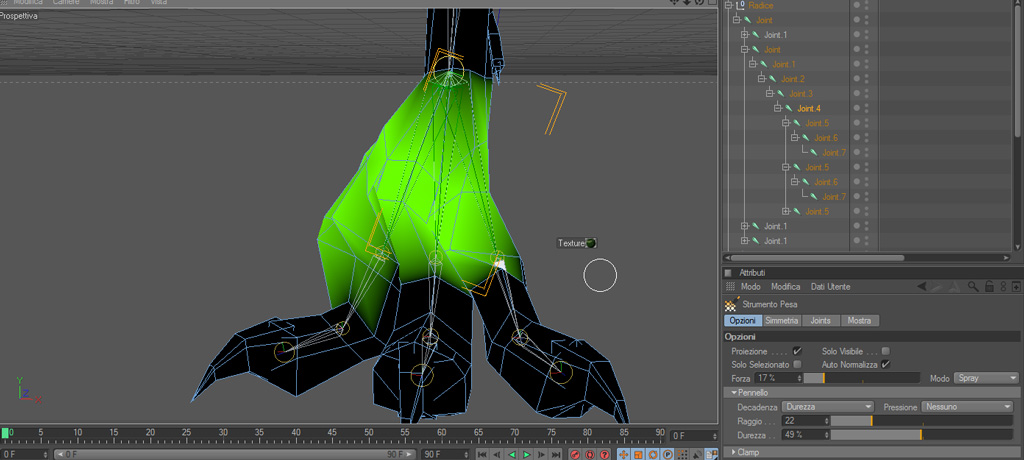The width and height of the screenshot is (1024, 460).
Task: Click the new attribute manager plus icon
Action: point(1016,287)
